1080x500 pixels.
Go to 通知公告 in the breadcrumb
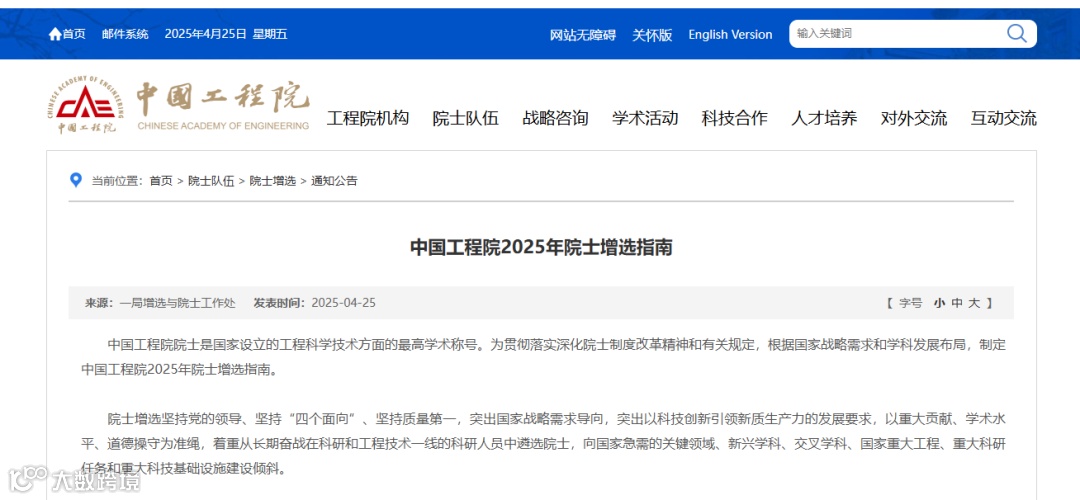coord(334,181)
